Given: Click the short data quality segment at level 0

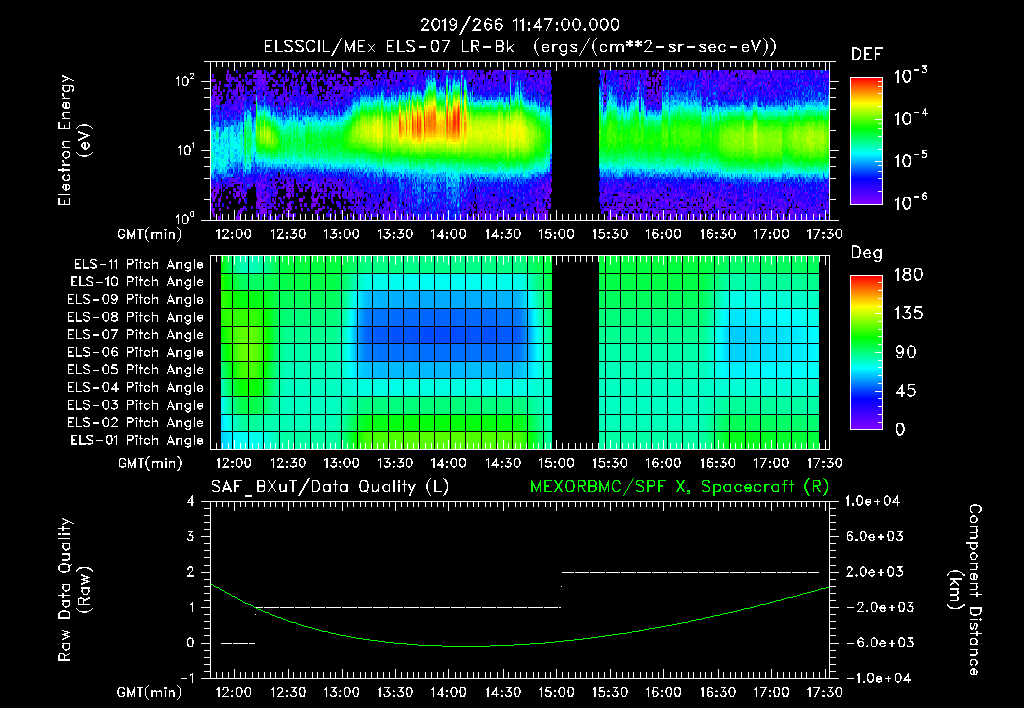Looking at the screenshot, I should point(238,643).
